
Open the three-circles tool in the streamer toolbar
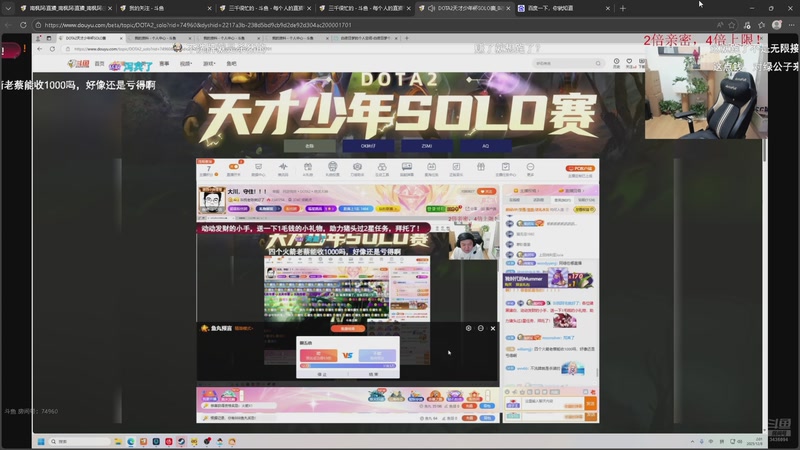click(382, 167)
